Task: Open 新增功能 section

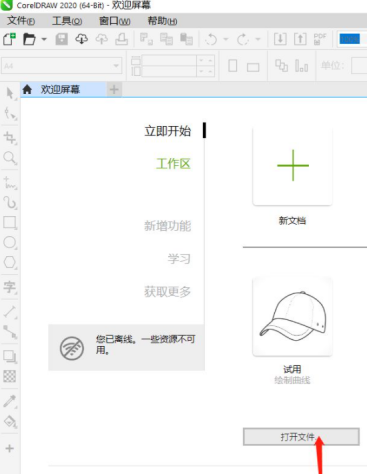Action: click(x=168, y=226)
